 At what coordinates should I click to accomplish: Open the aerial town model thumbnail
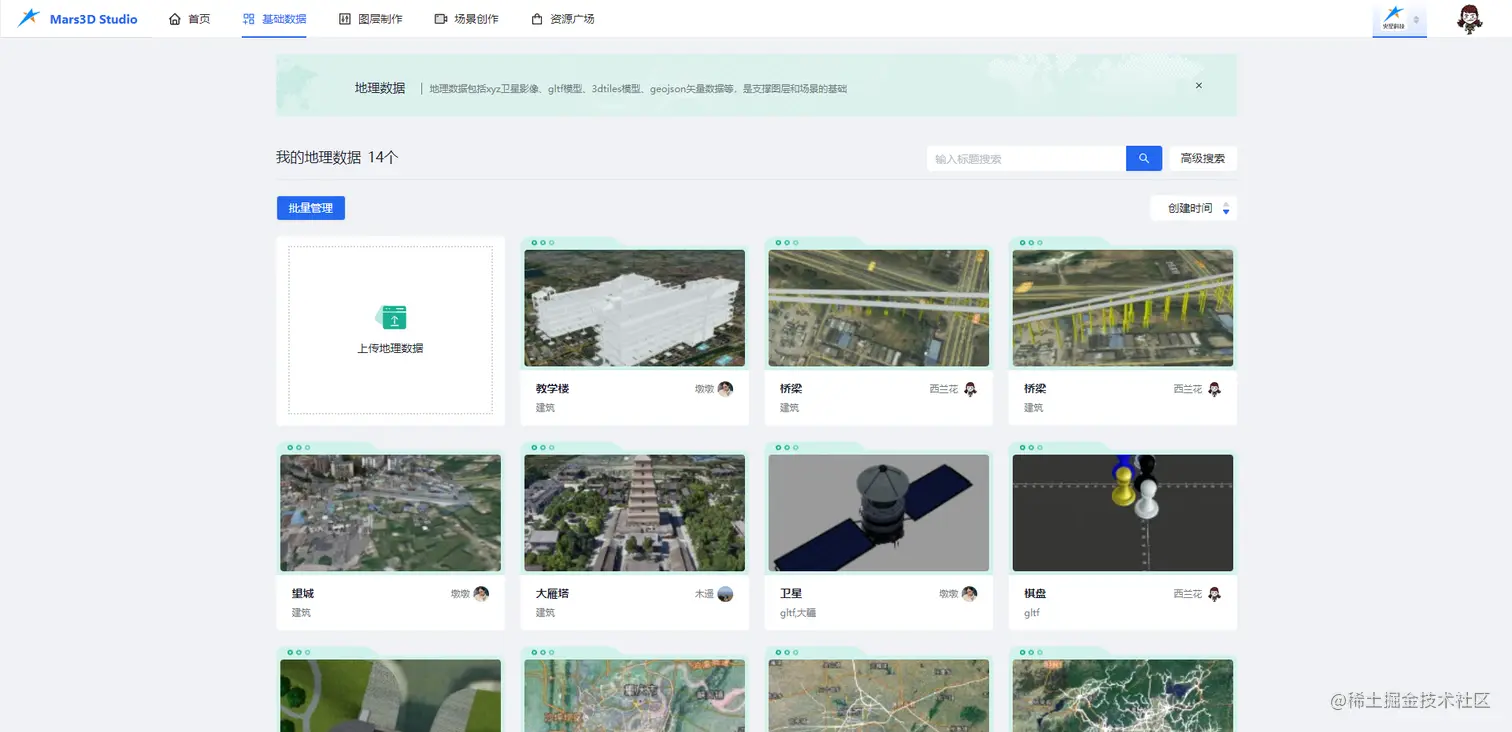[391, 513]
